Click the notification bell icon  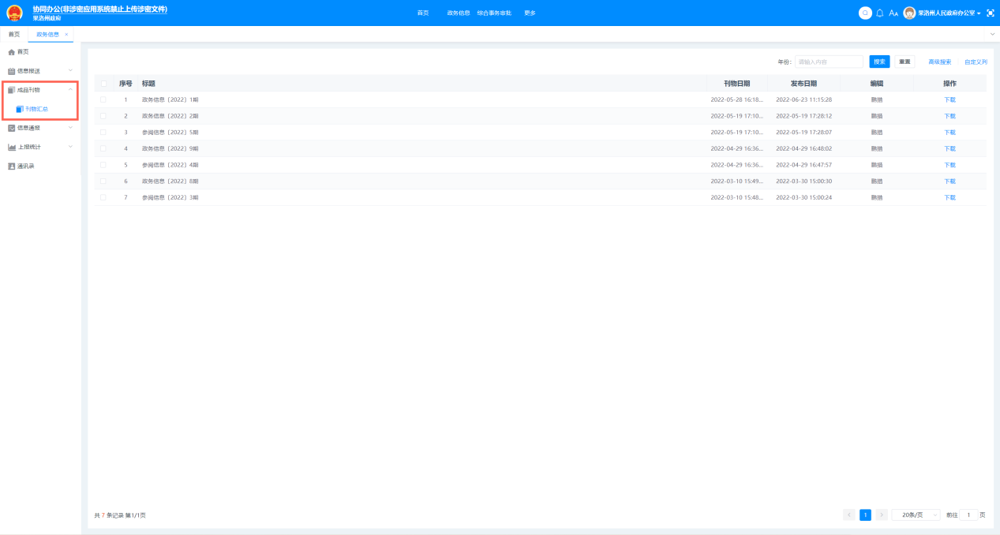tap(880, 13)
